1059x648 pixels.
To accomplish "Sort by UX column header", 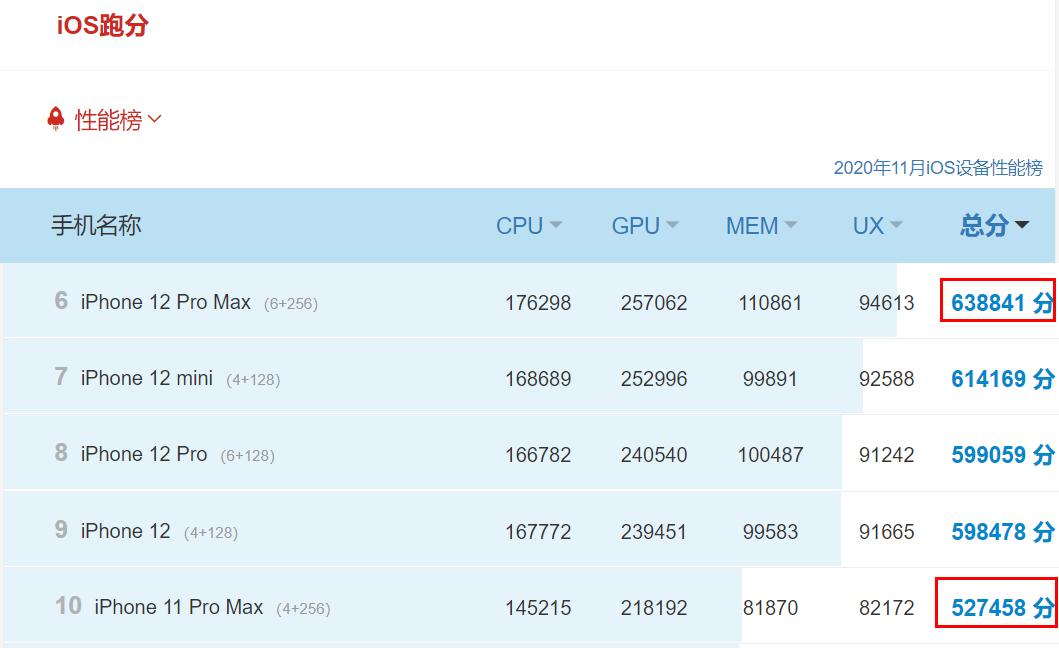I will point(877,226).
